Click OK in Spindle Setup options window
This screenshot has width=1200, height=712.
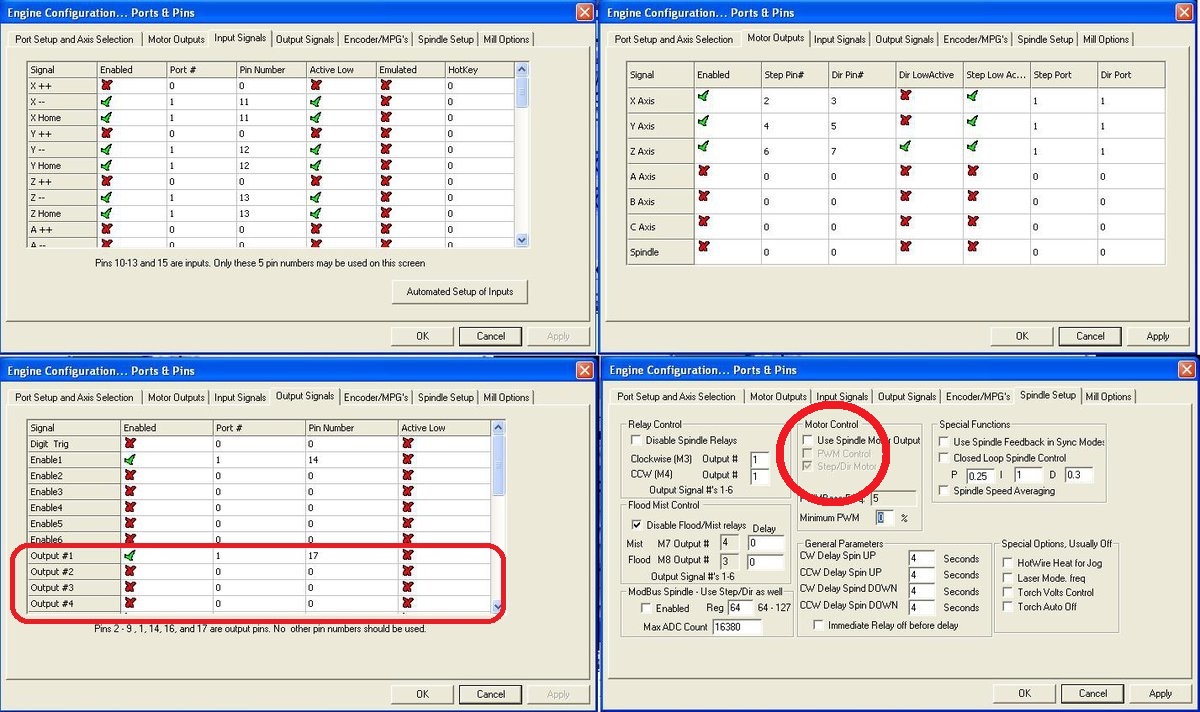click(x=1023, y=693)
